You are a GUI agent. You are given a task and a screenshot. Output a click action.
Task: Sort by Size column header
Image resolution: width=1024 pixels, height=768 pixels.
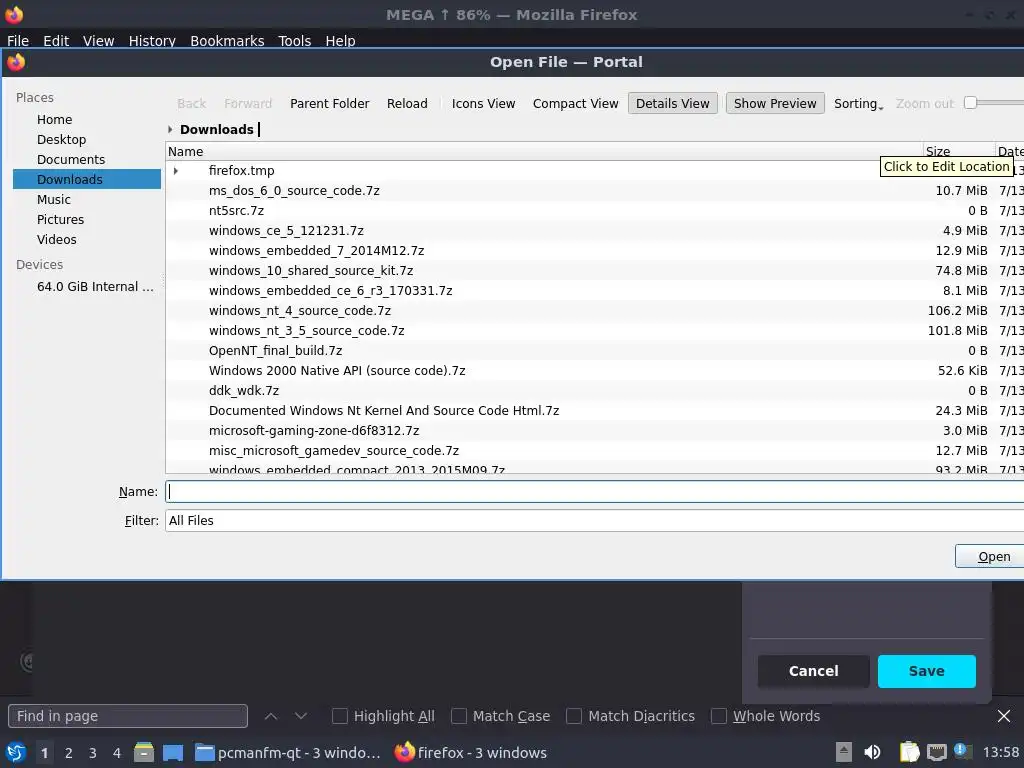(x=960, y=152)
